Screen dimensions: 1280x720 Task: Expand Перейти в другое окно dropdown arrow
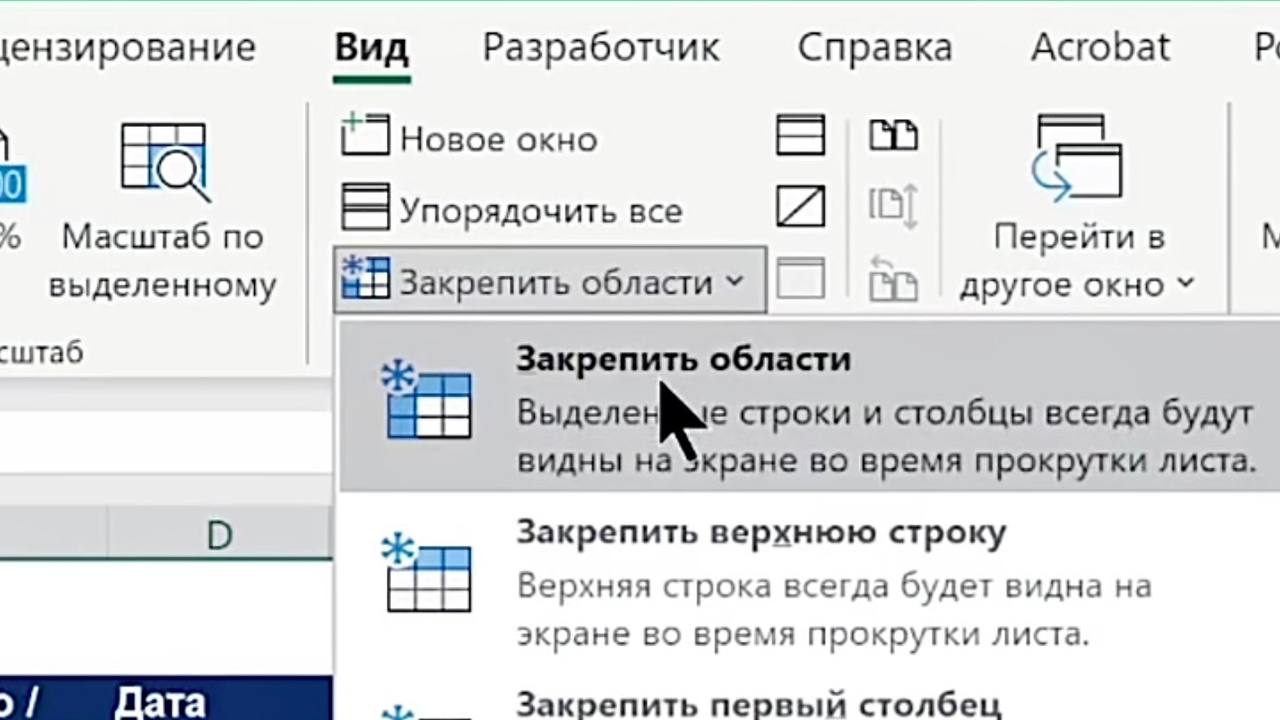[x=1186, y=284]
